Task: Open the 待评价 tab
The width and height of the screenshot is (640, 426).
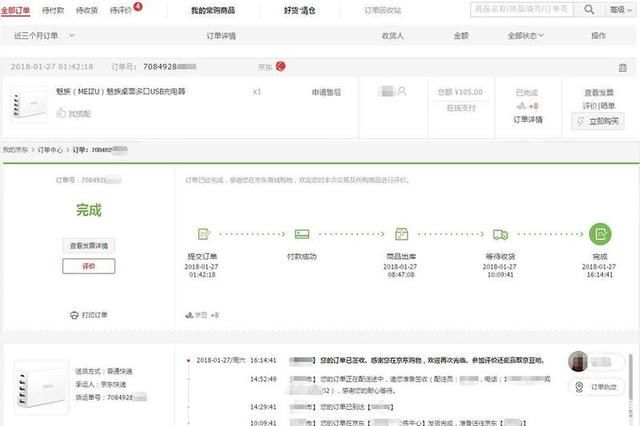Action: pyautogui.click(x=124, y=9)
